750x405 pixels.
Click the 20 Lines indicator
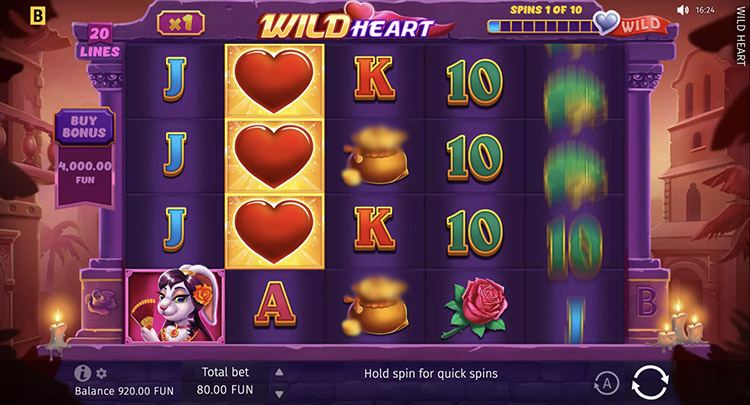point(99,42)
